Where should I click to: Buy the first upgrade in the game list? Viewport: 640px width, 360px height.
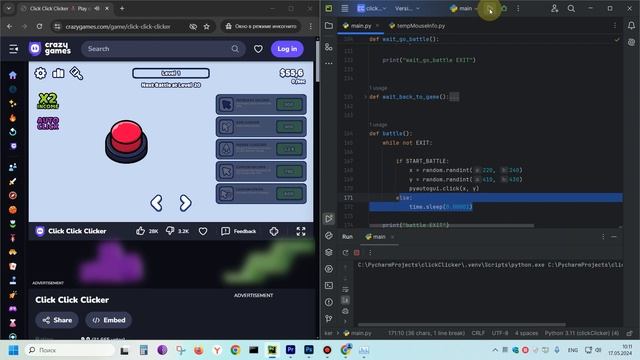pyautogui.click(x=289, y=104)
